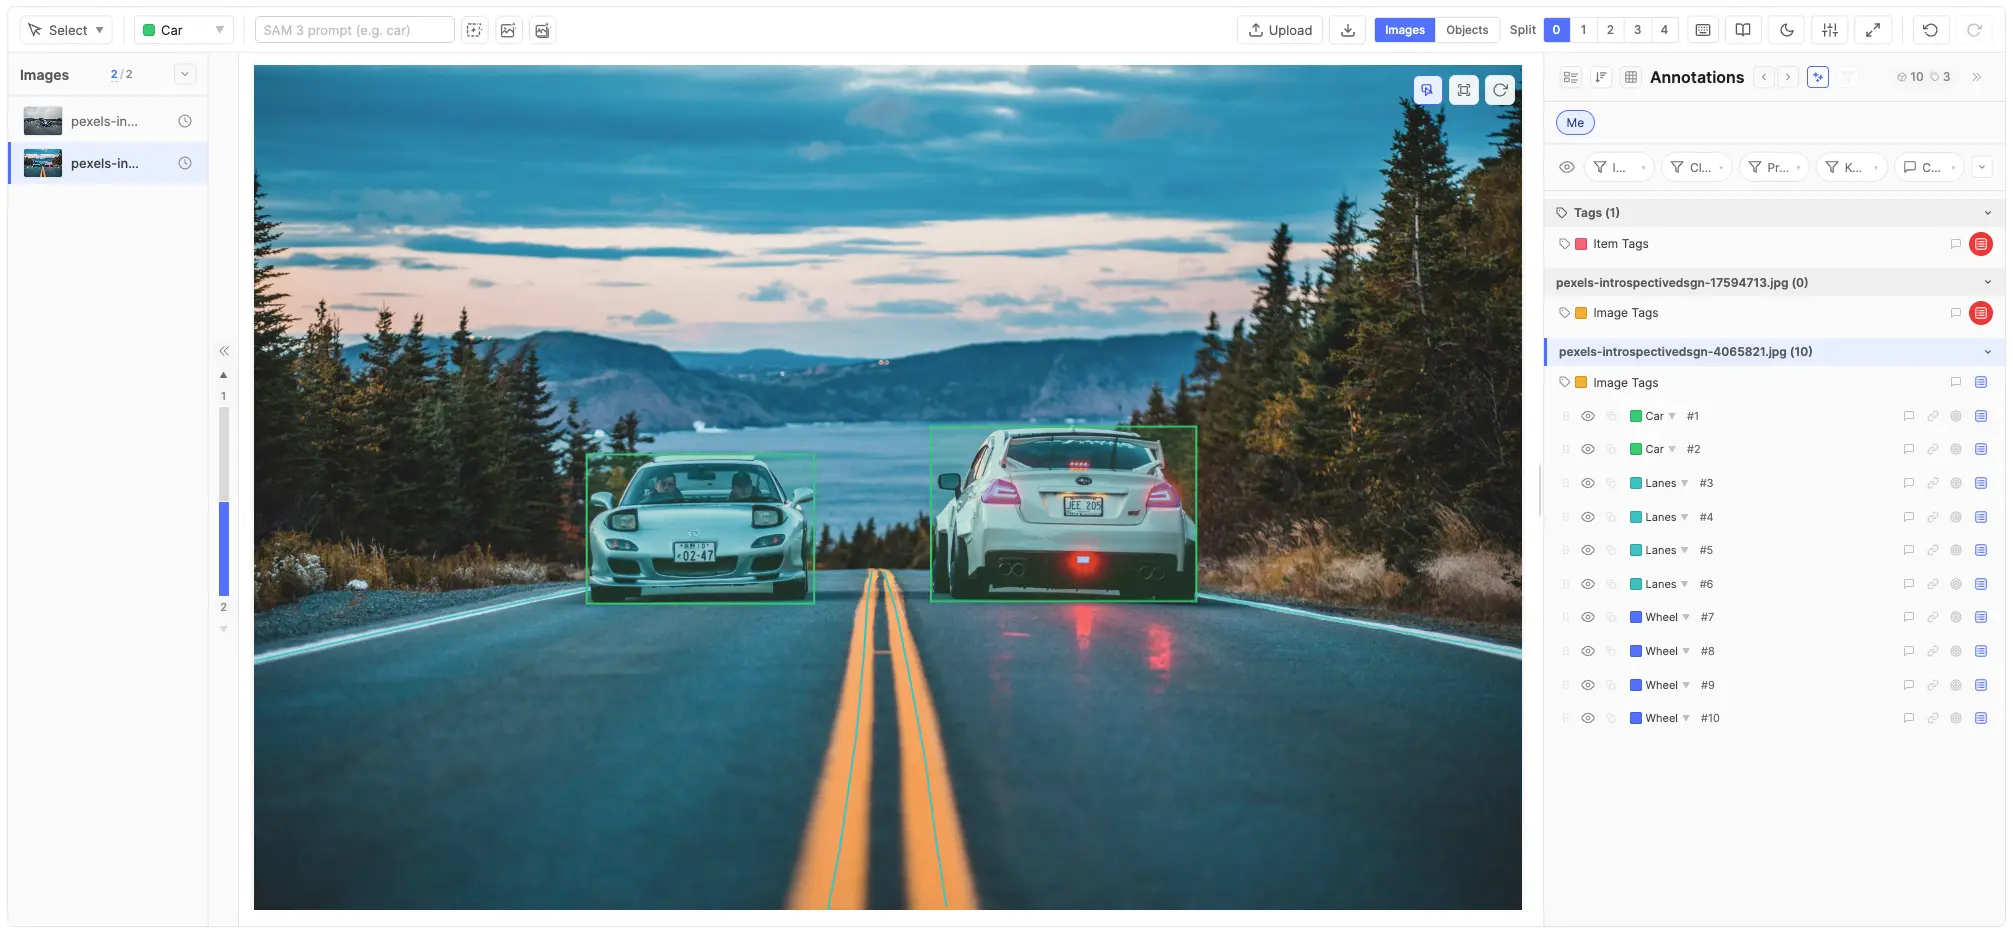Click the sort annotations icon

tap(1601, 77)
